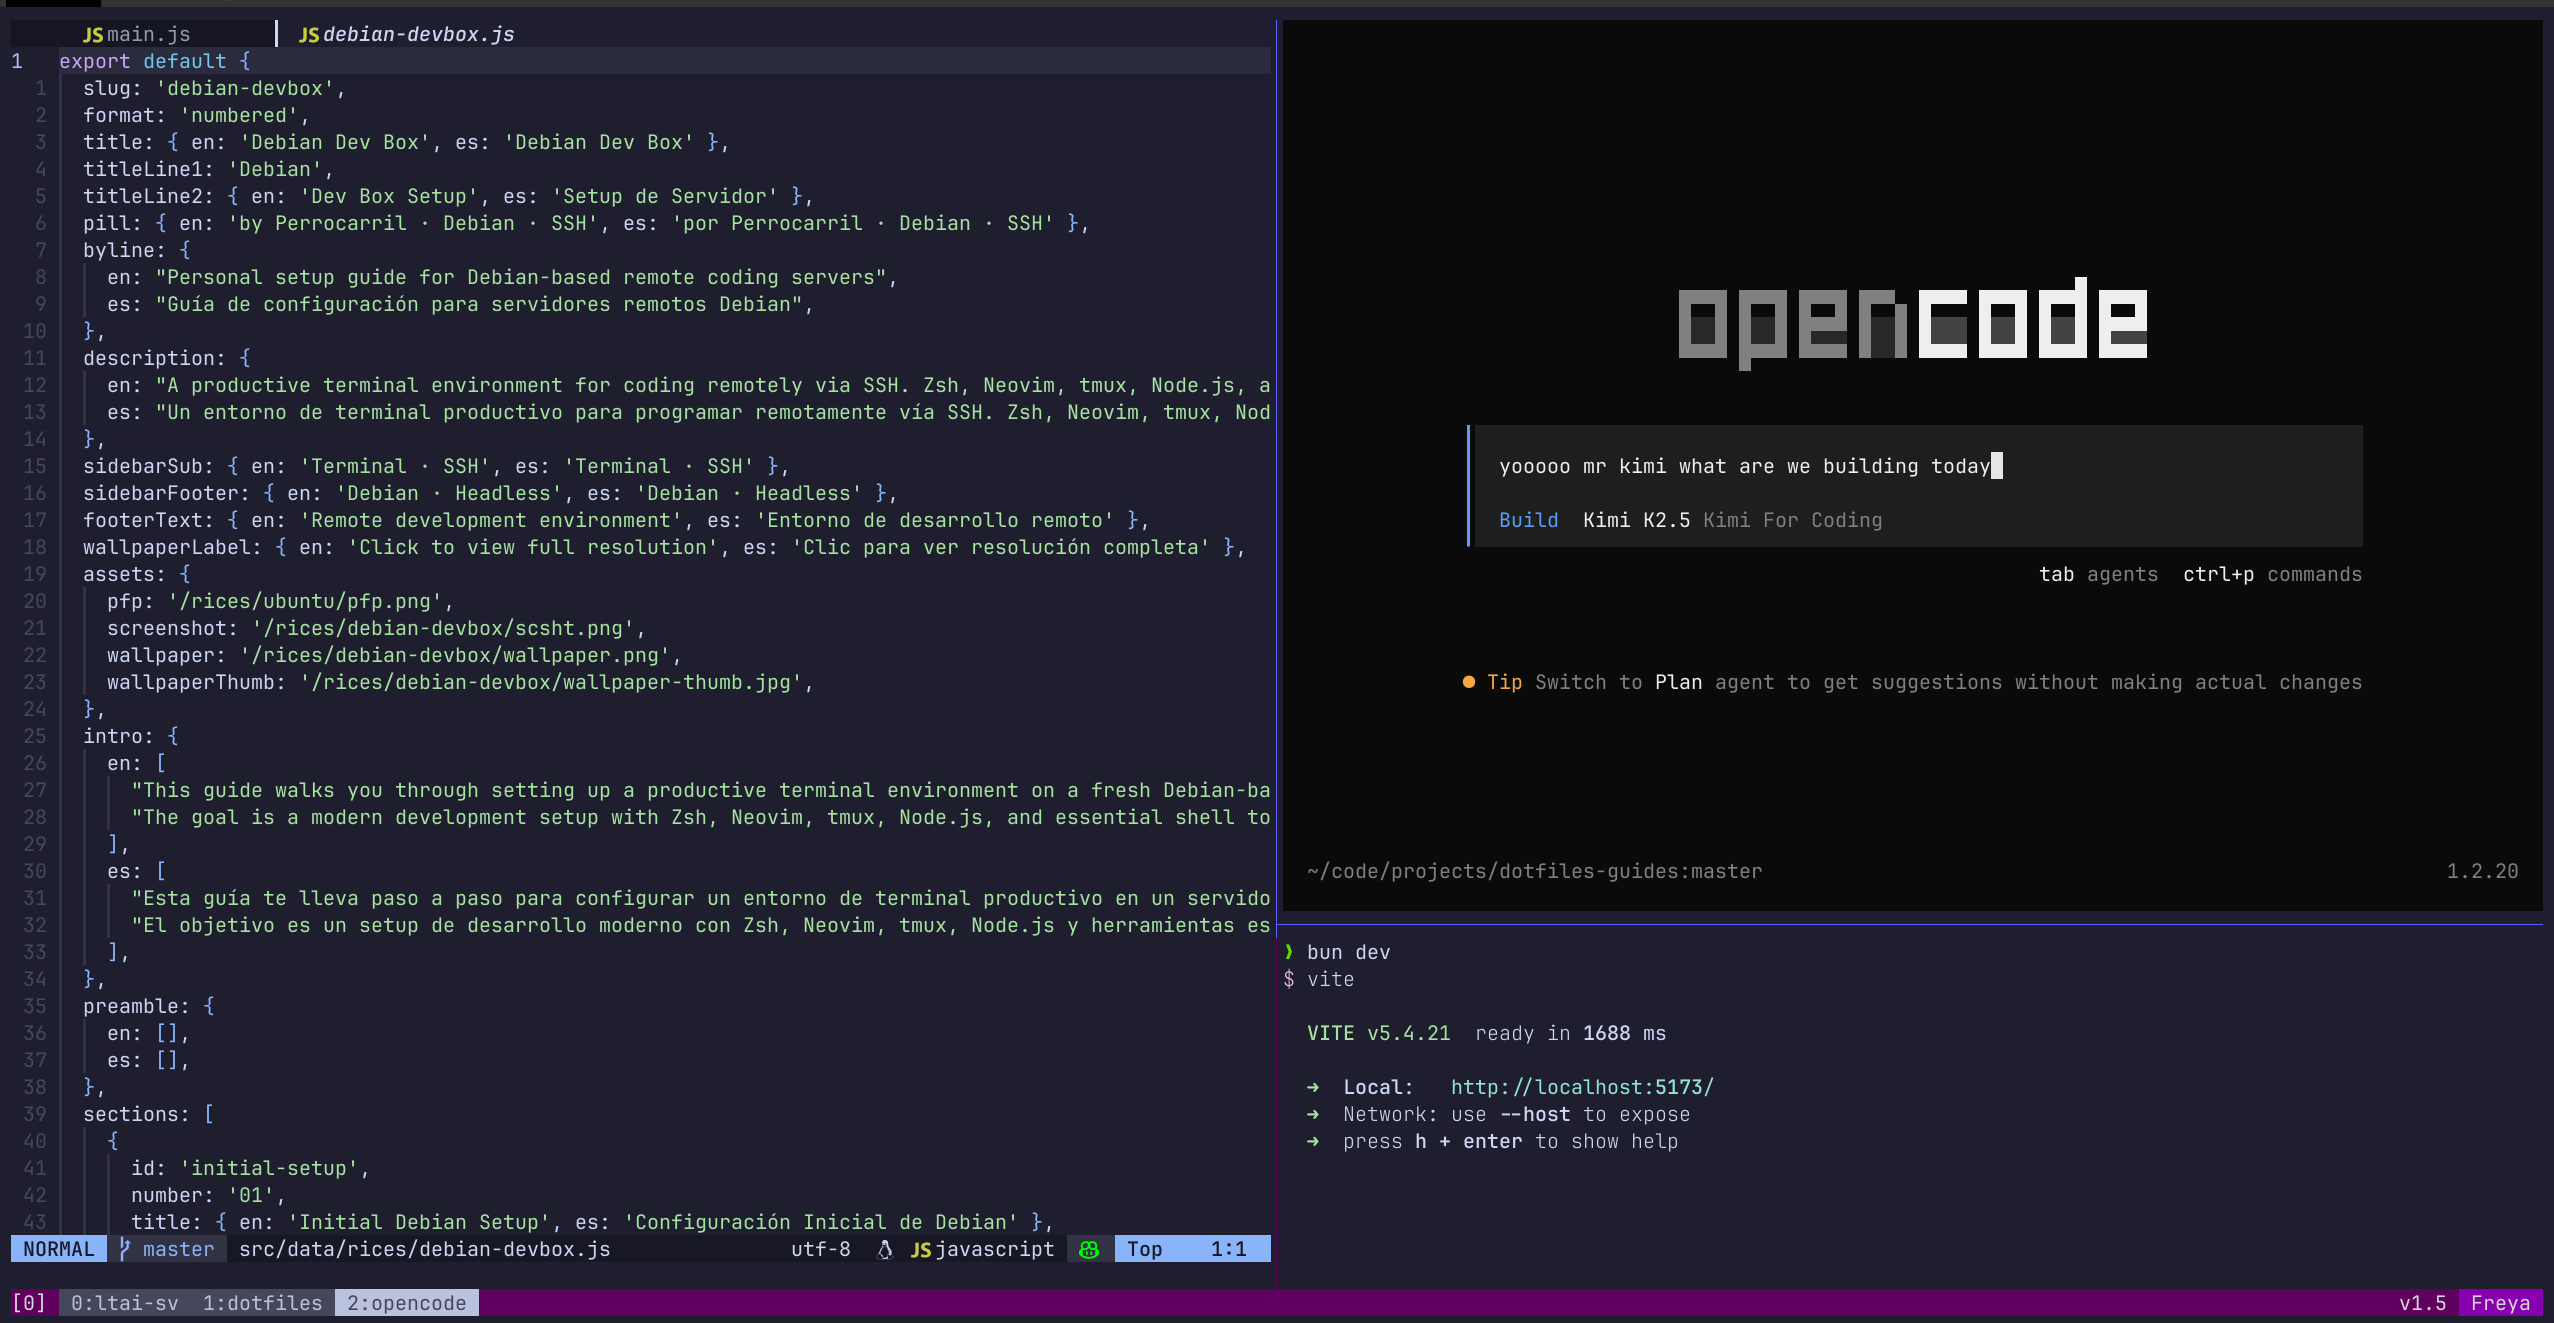Screen dimensions: 2554x1323
Task: Click the JS filetype icon beside javascript
Action: tap(921, 1249)
